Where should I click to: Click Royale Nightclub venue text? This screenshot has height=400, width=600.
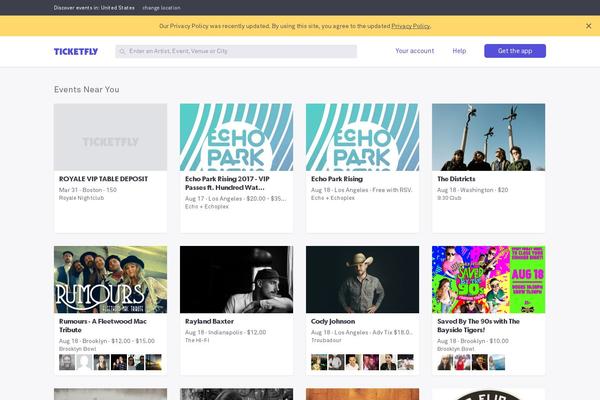(82, 198)
